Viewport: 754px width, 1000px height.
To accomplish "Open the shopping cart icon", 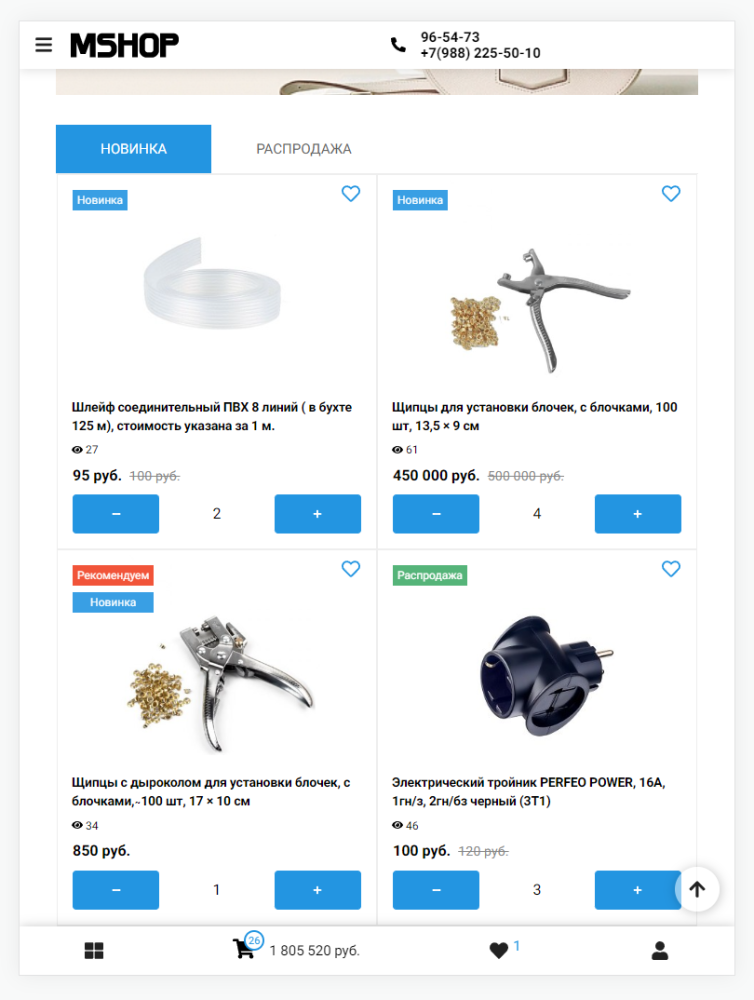I will [x=243, y=948].
